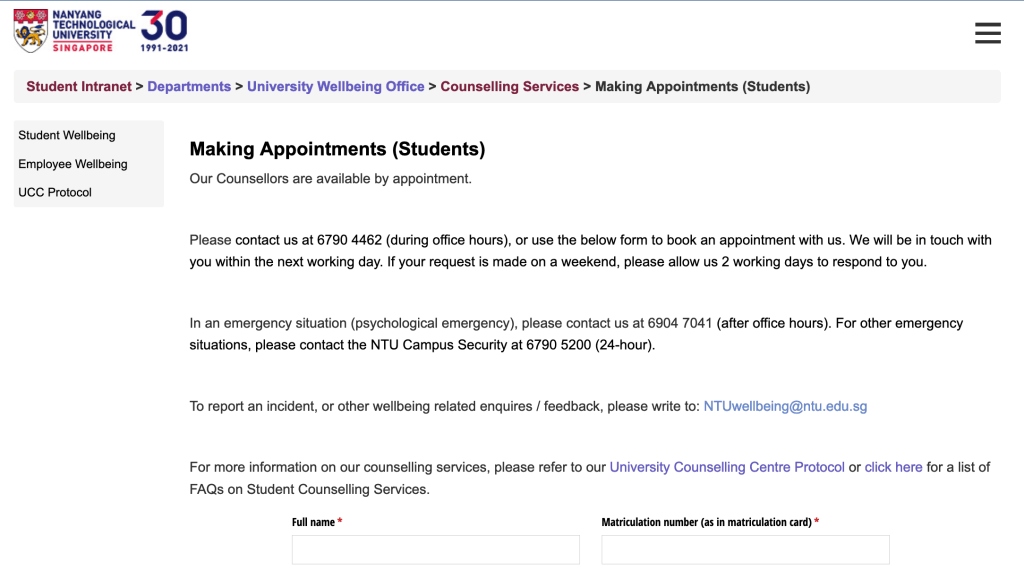Select Student Wellbeing in the sidebar
1024x578 pixels.
(67, 135)
